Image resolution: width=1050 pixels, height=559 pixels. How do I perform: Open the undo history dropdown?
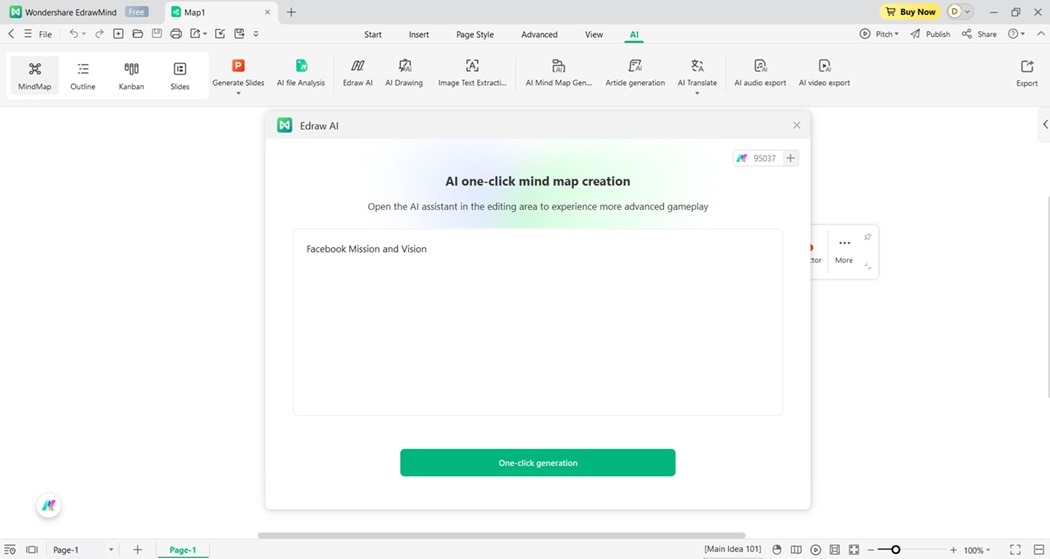click(x=84, y=33)
